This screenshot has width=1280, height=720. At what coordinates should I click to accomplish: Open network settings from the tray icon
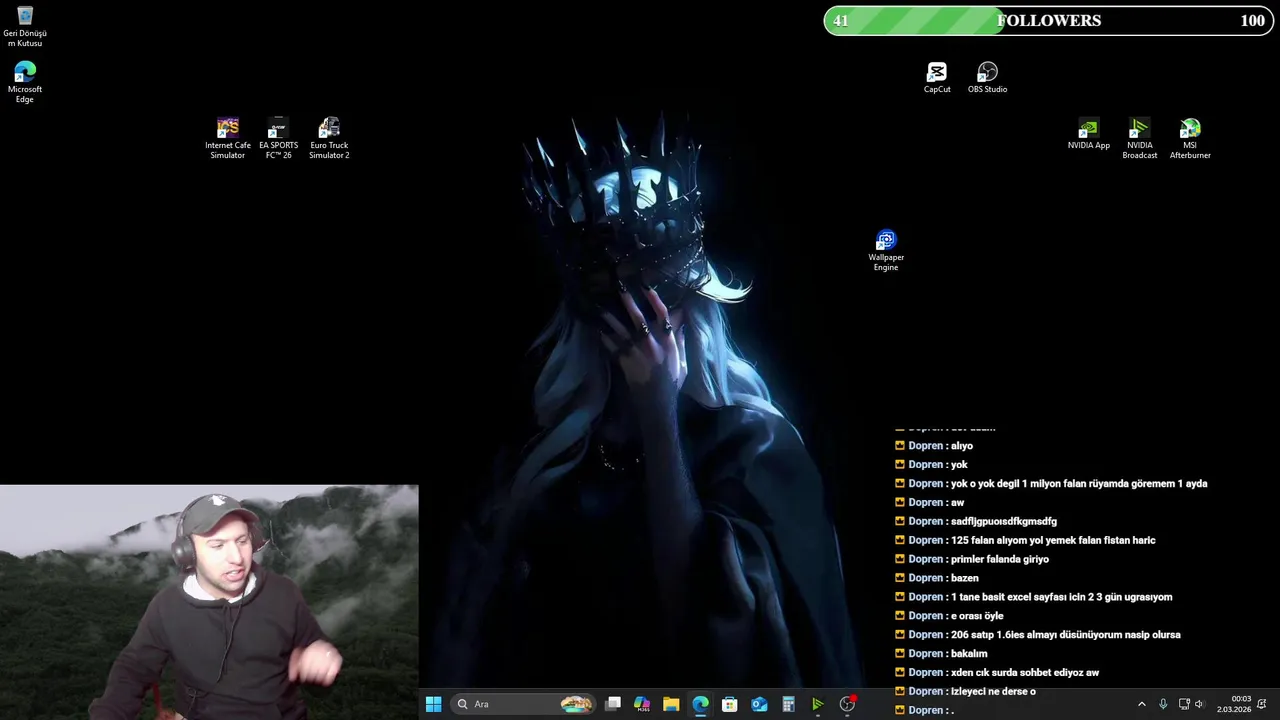click(1184, 704)
